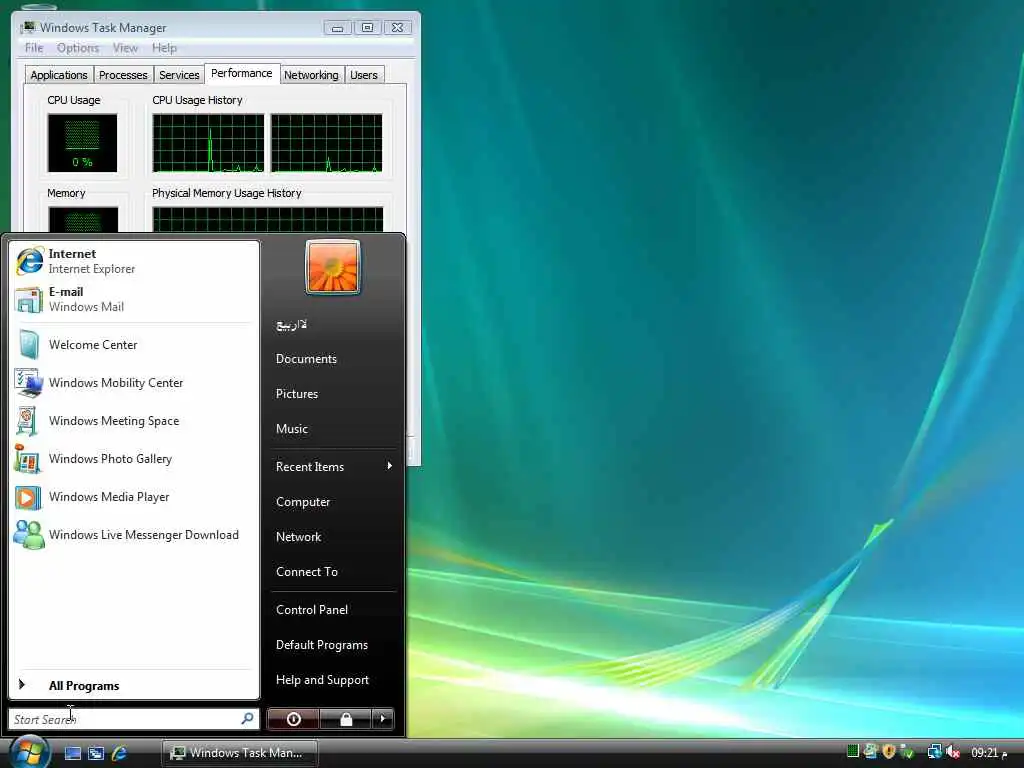Click Task Manager CPU tray icon
The image size is (1024, 768).
coord(852,752)
